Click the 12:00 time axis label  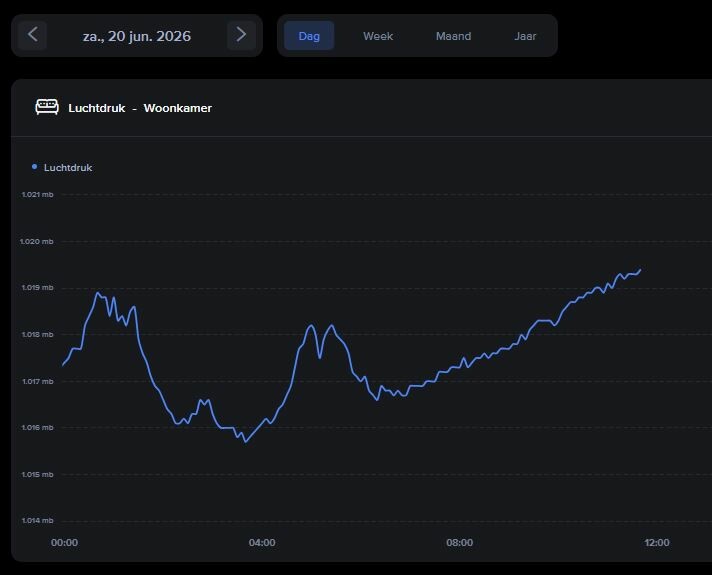point(657,542)
